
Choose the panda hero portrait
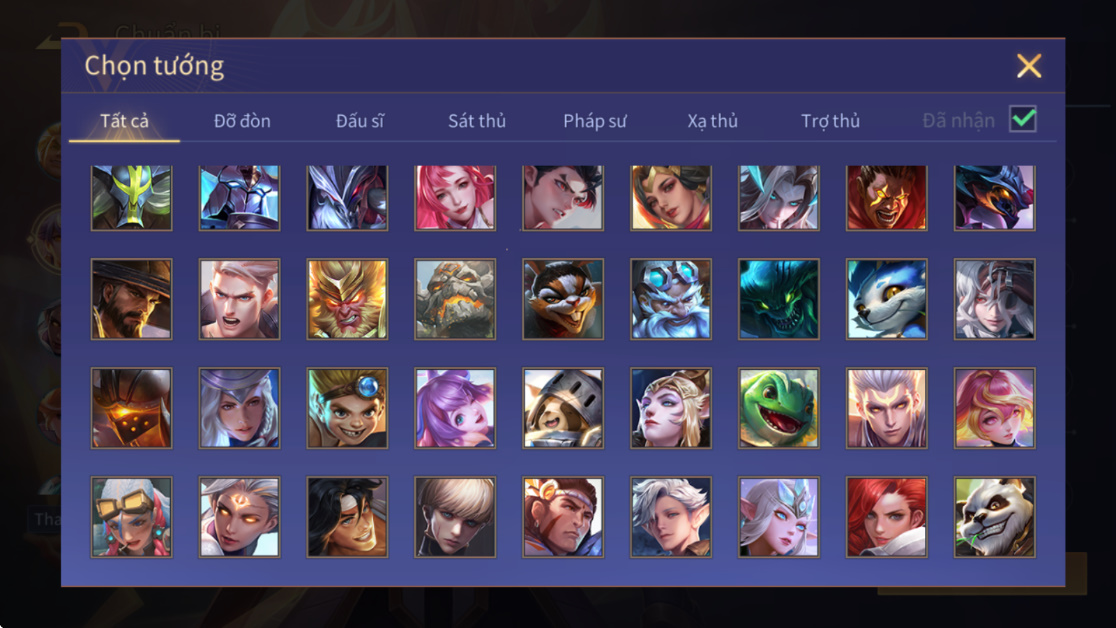coord(994,517)
